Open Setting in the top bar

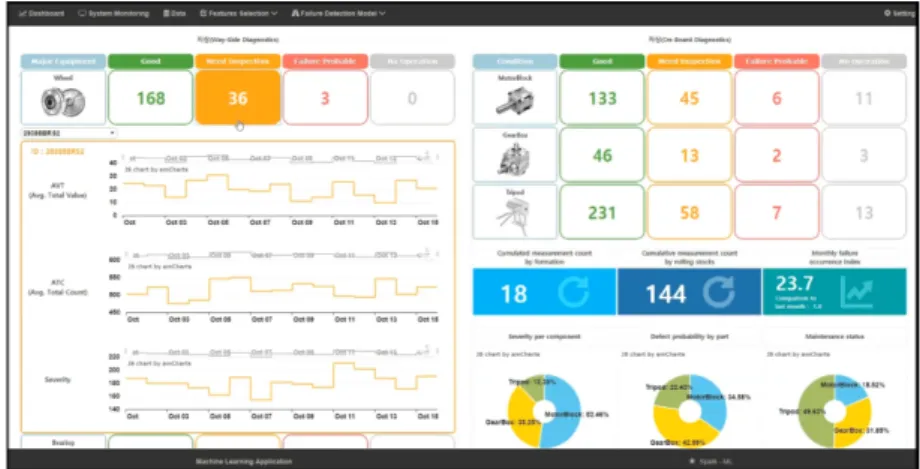coord(901,13)
